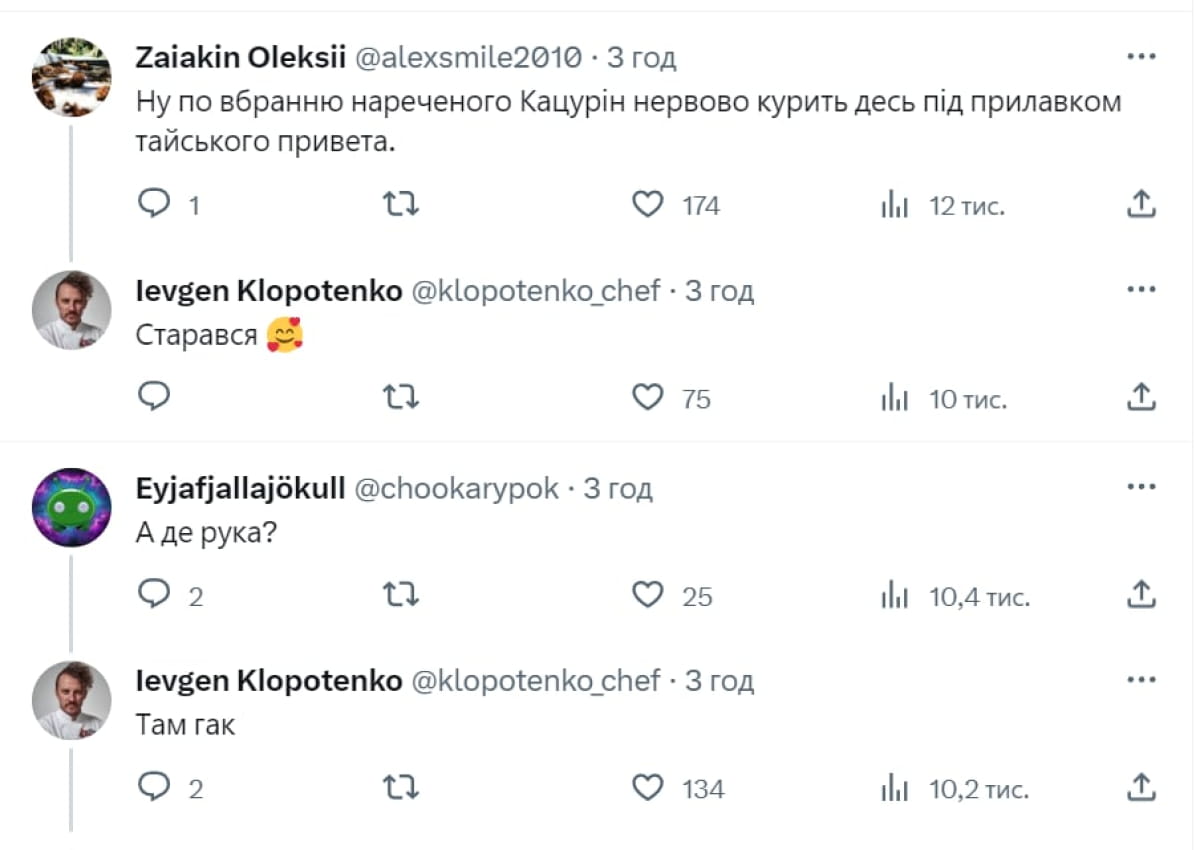Like the "А де рука?" tweet

(649, 595)
